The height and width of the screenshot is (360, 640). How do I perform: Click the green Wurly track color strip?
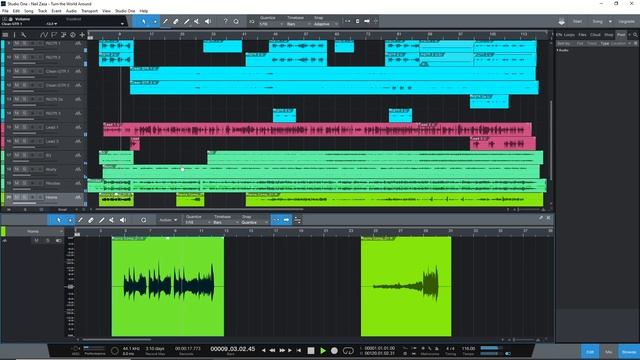coord(2,171)
